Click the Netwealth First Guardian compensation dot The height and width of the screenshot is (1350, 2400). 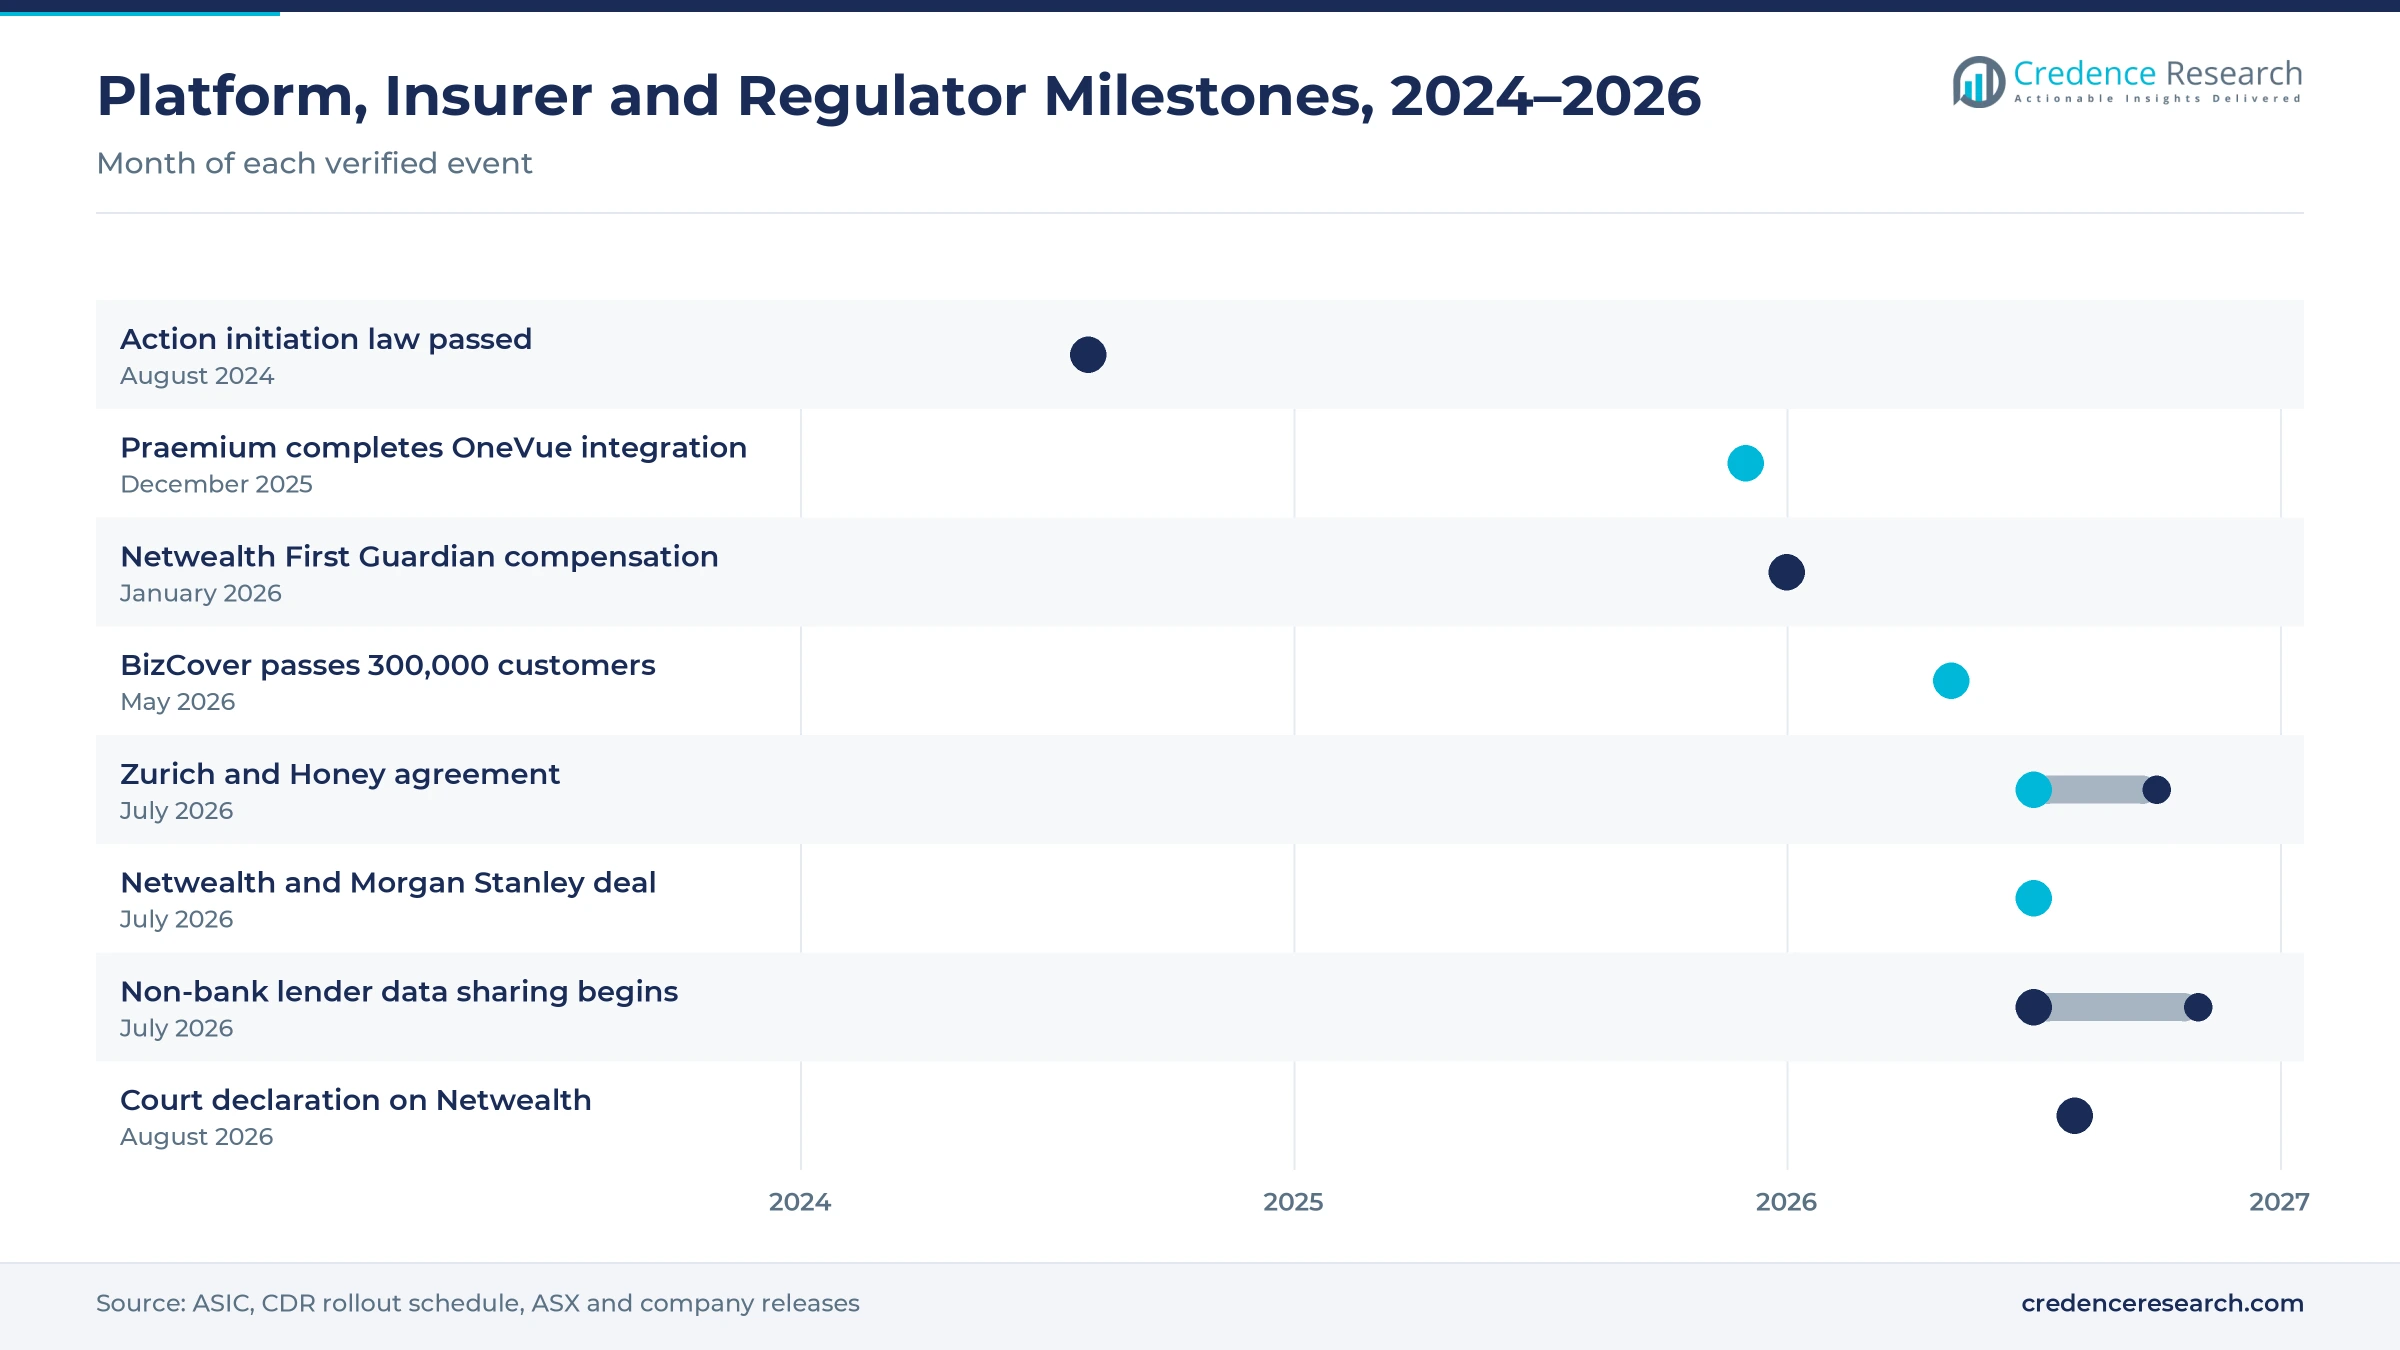click(x=1786, y=572)
